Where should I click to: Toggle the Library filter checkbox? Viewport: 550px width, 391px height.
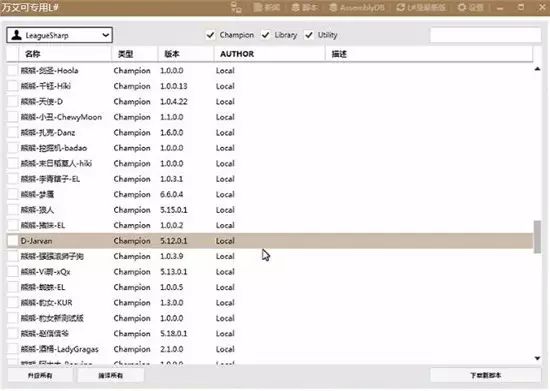point(266,35)
